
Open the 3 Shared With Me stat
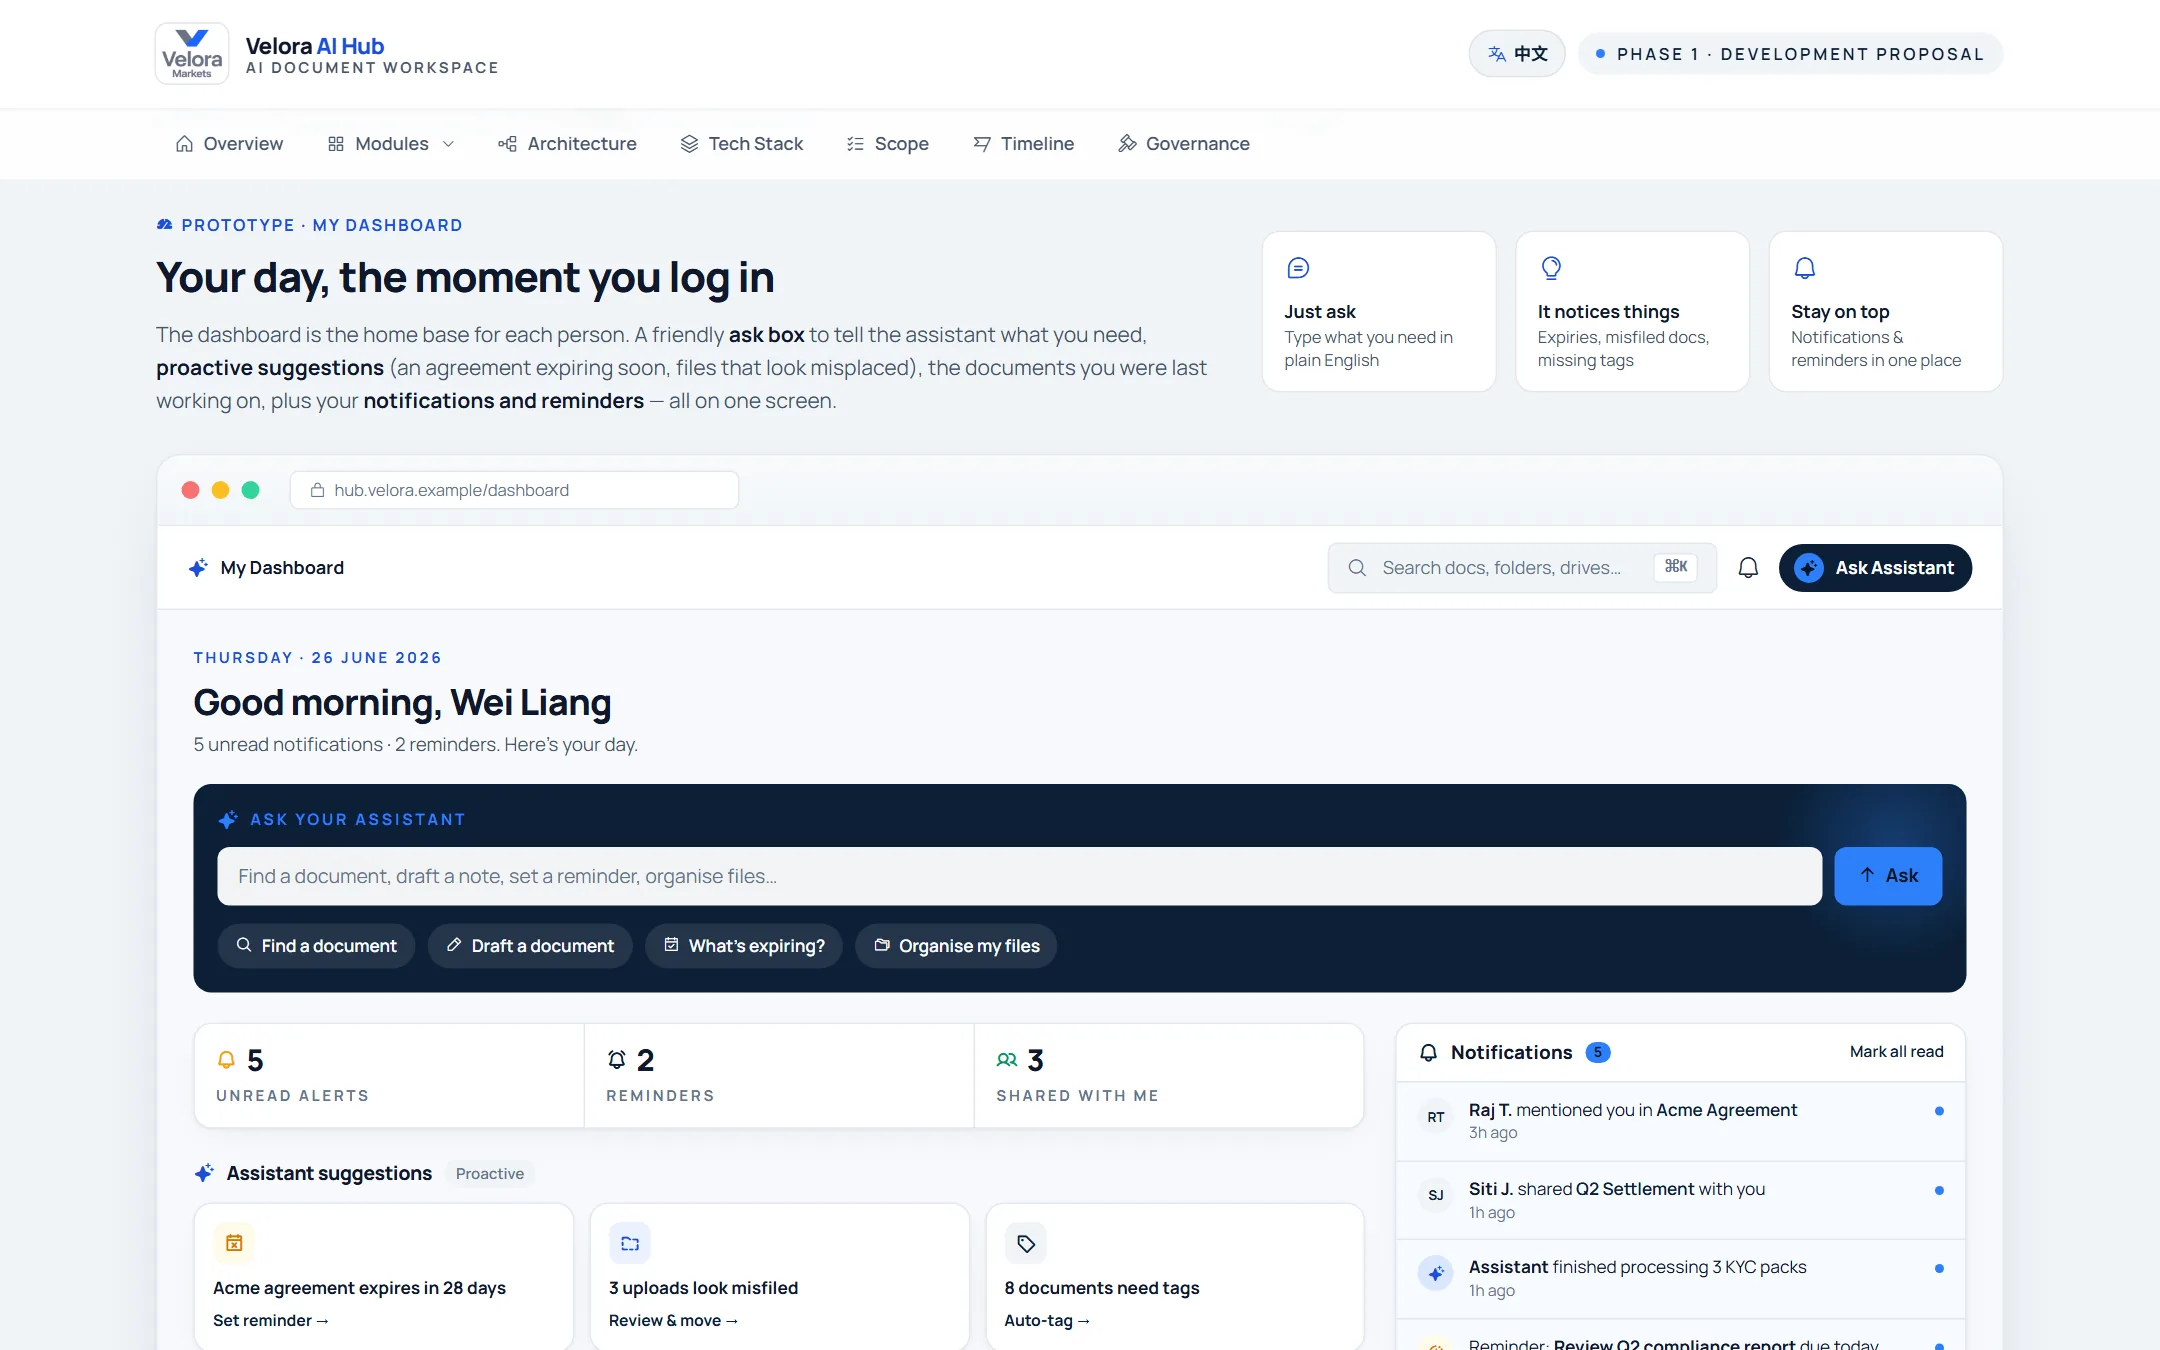click(1169, 1076)
